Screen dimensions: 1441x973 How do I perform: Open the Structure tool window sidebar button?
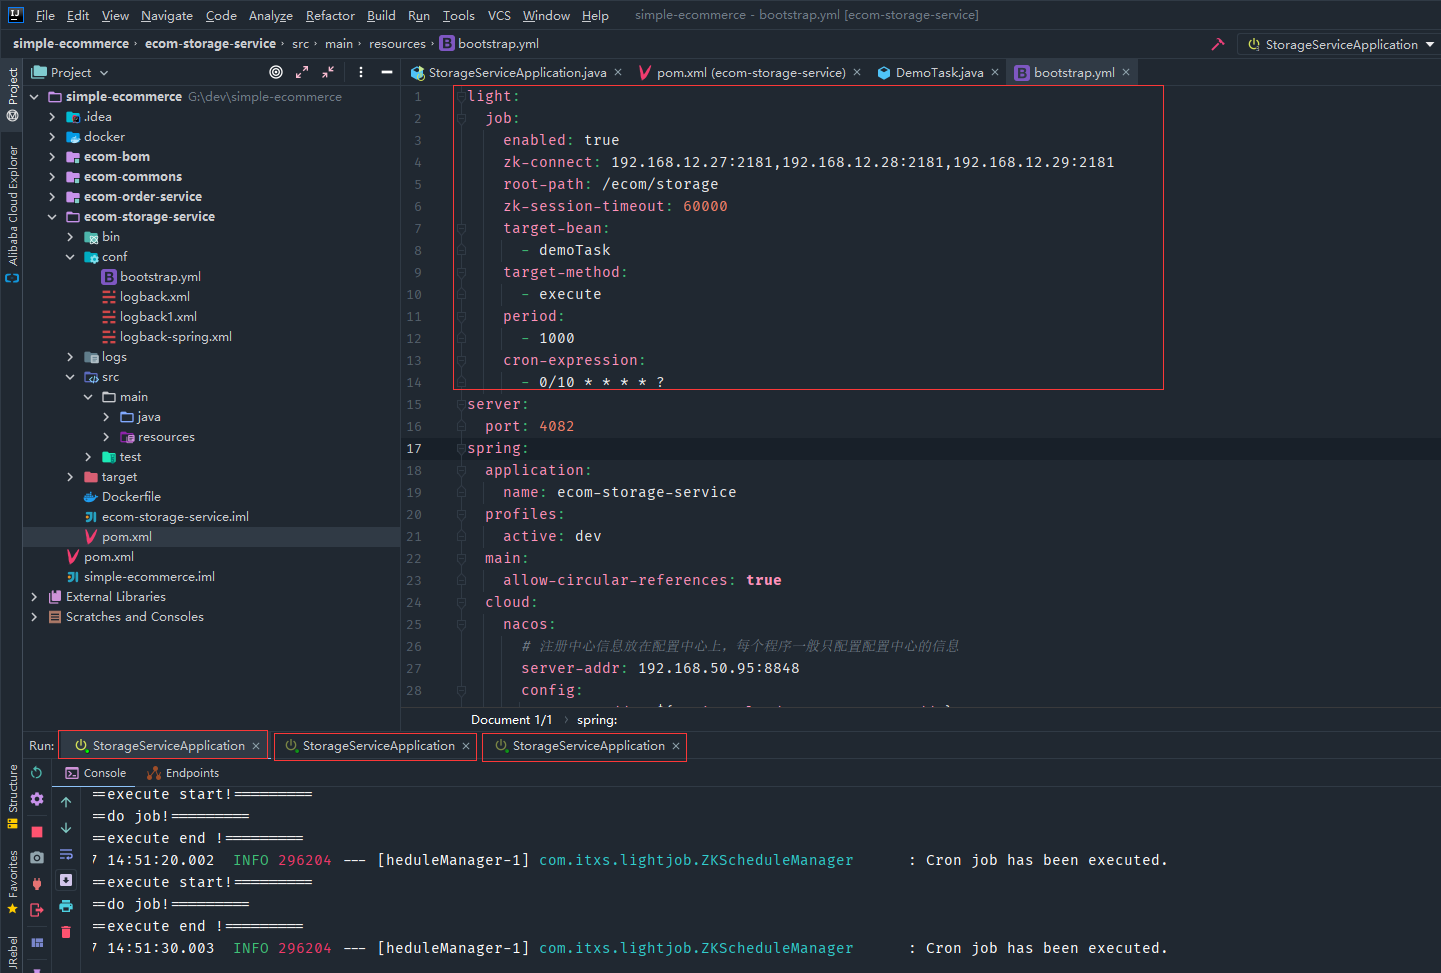coord(12,796)
